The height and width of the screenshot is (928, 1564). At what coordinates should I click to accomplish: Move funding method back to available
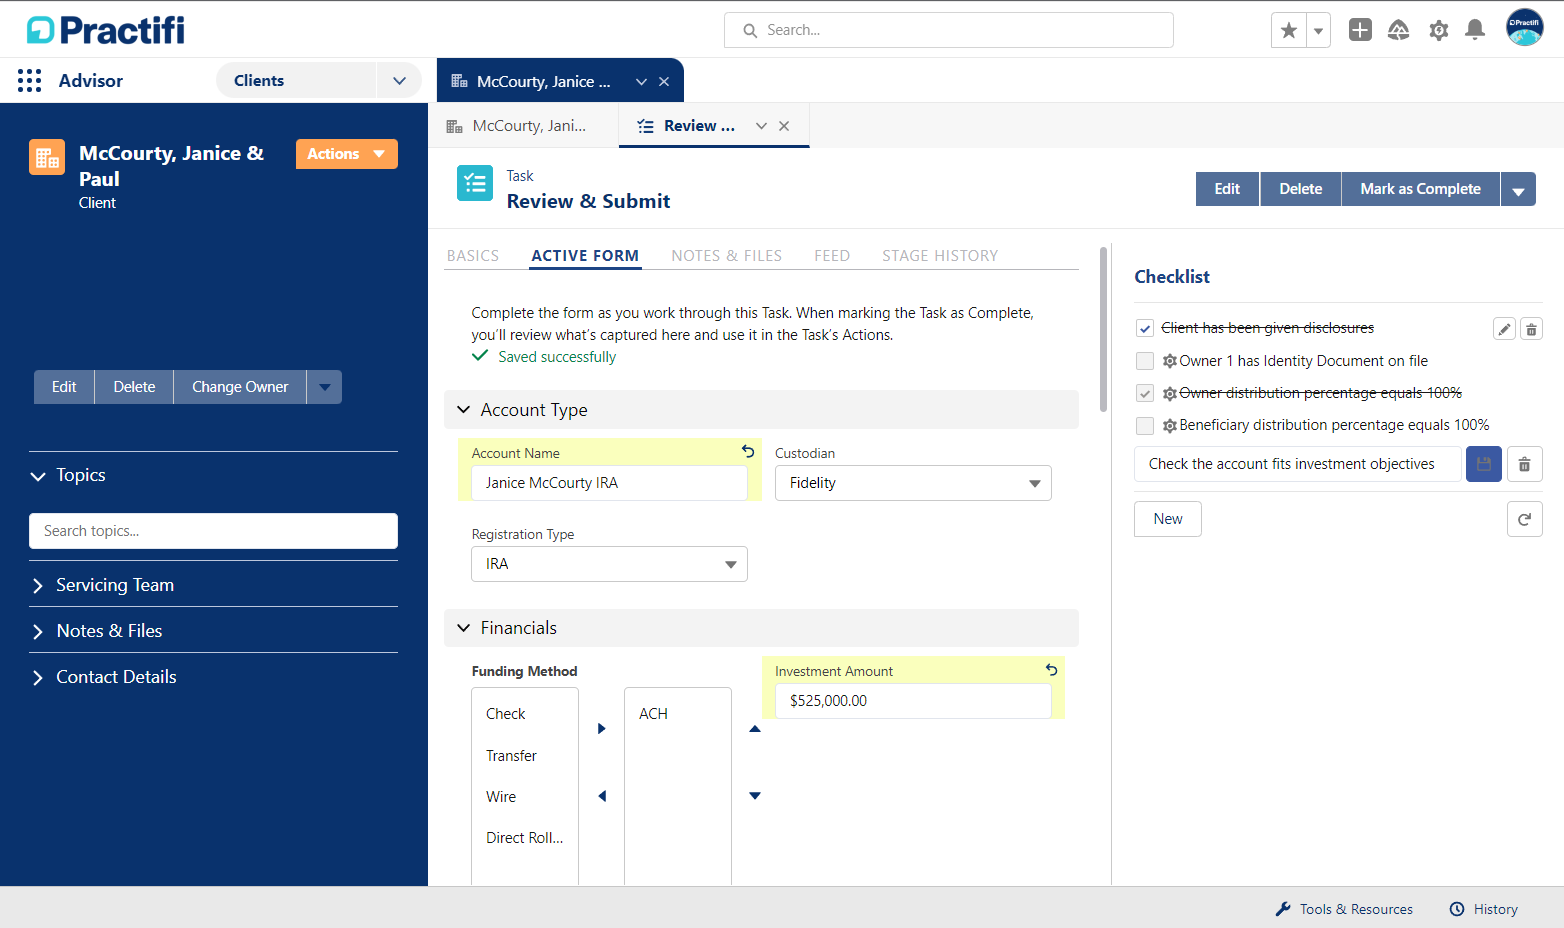tap(602, 796)
